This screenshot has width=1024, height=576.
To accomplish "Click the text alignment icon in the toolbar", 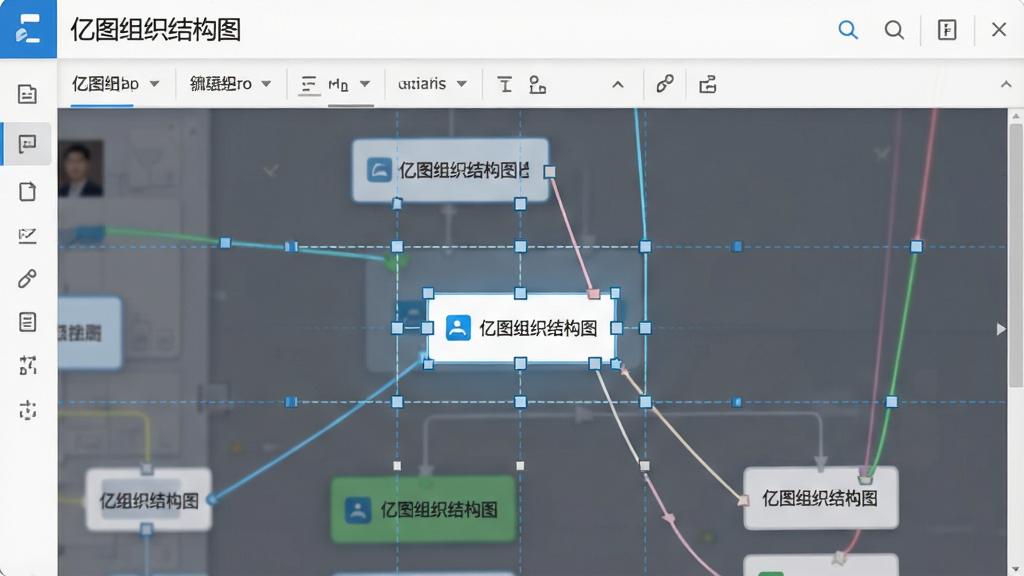I will [x=308, y=84].
